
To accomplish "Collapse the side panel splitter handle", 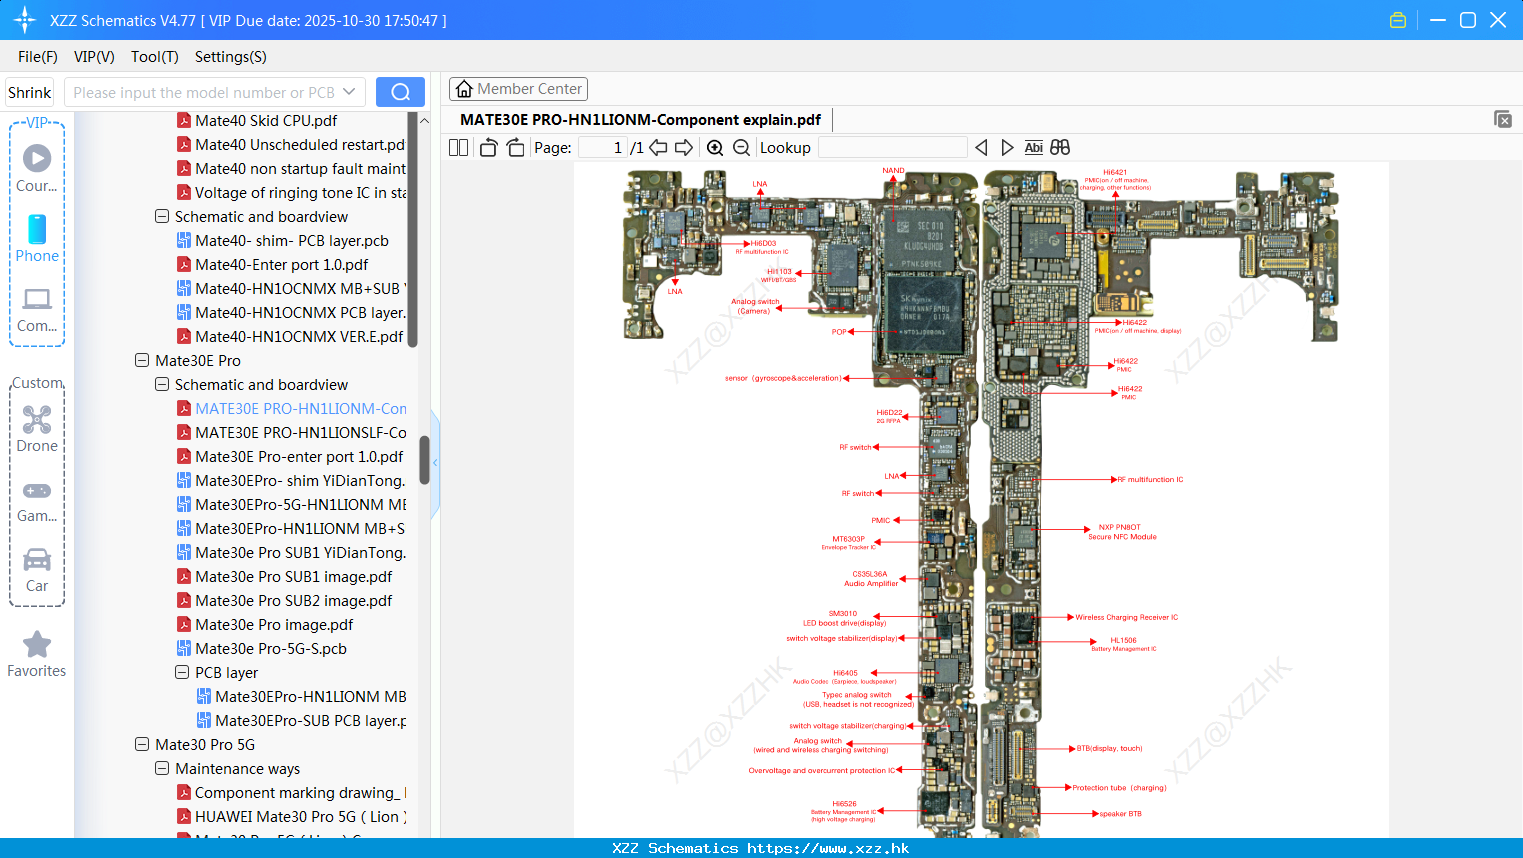I will 435,463.
